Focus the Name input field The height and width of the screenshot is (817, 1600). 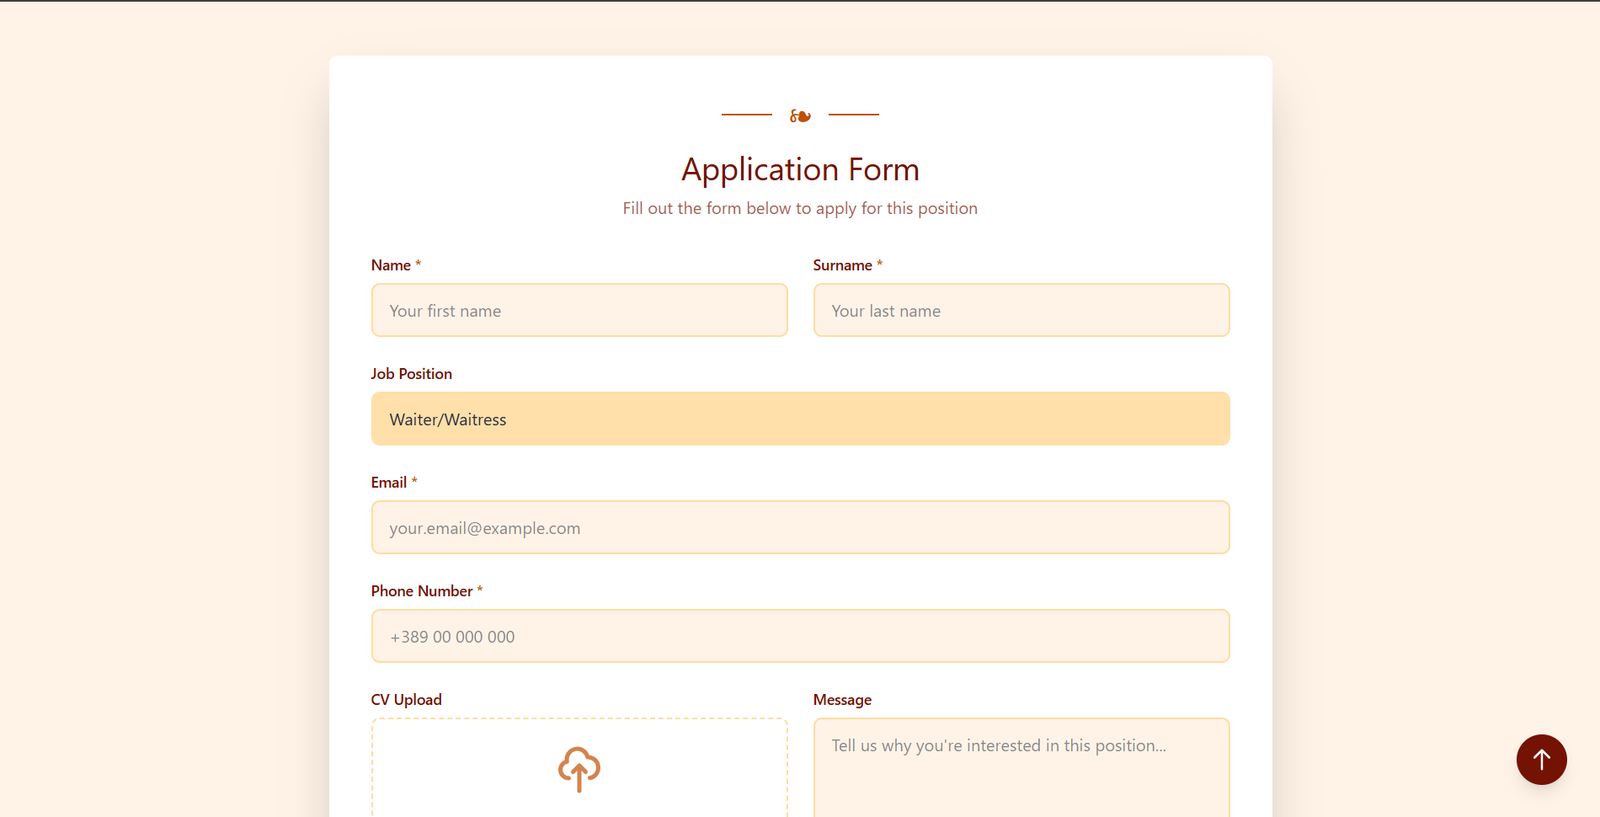579,310
